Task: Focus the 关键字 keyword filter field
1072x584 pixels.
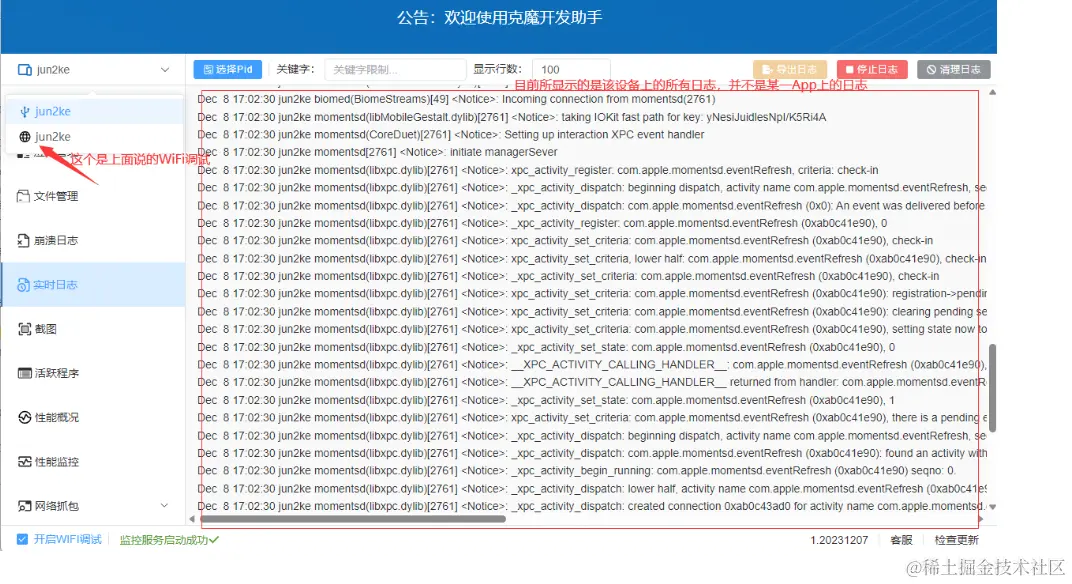Action: click(x=395, y=70)
